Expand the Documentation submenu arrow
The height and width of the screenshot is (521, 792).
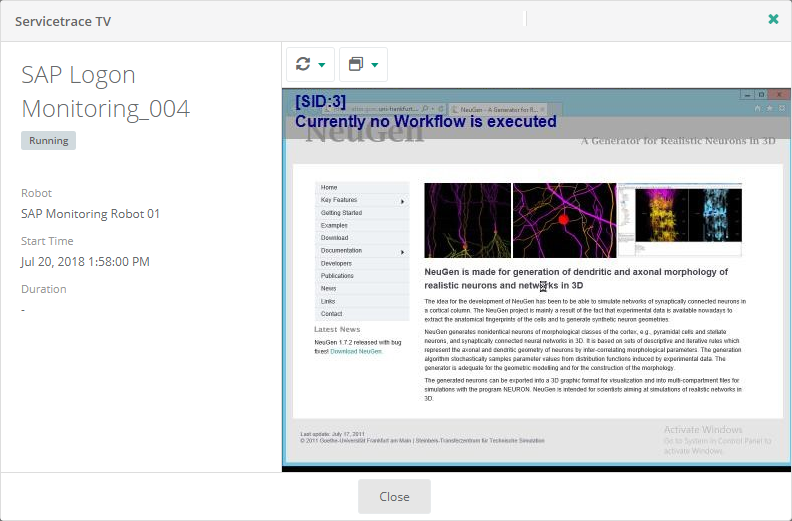pos(403,252)
